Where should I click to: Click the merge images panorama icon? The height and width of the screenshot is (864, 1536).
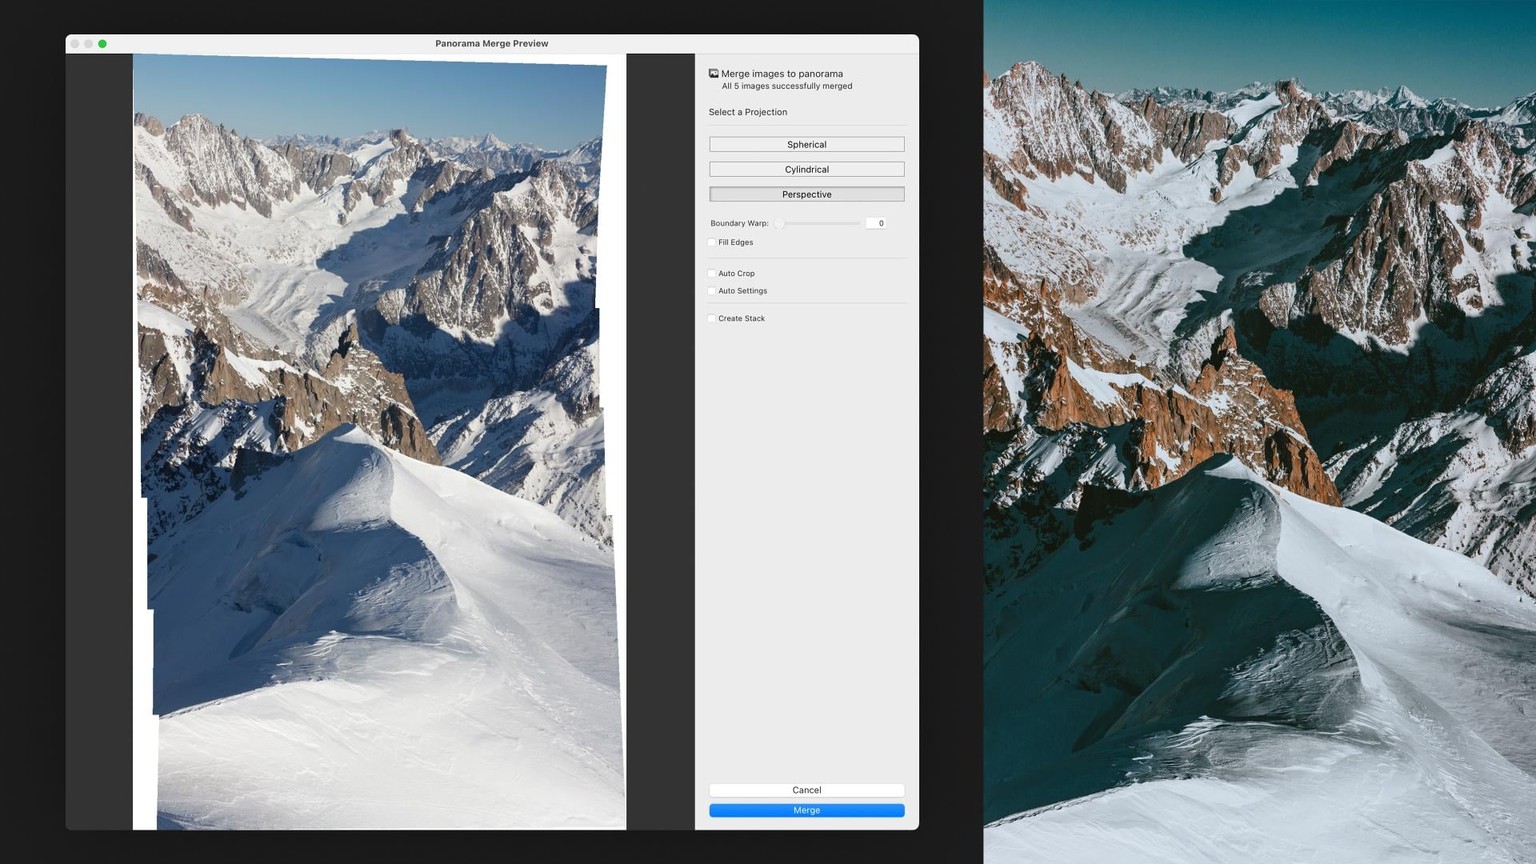coord(714,73)
